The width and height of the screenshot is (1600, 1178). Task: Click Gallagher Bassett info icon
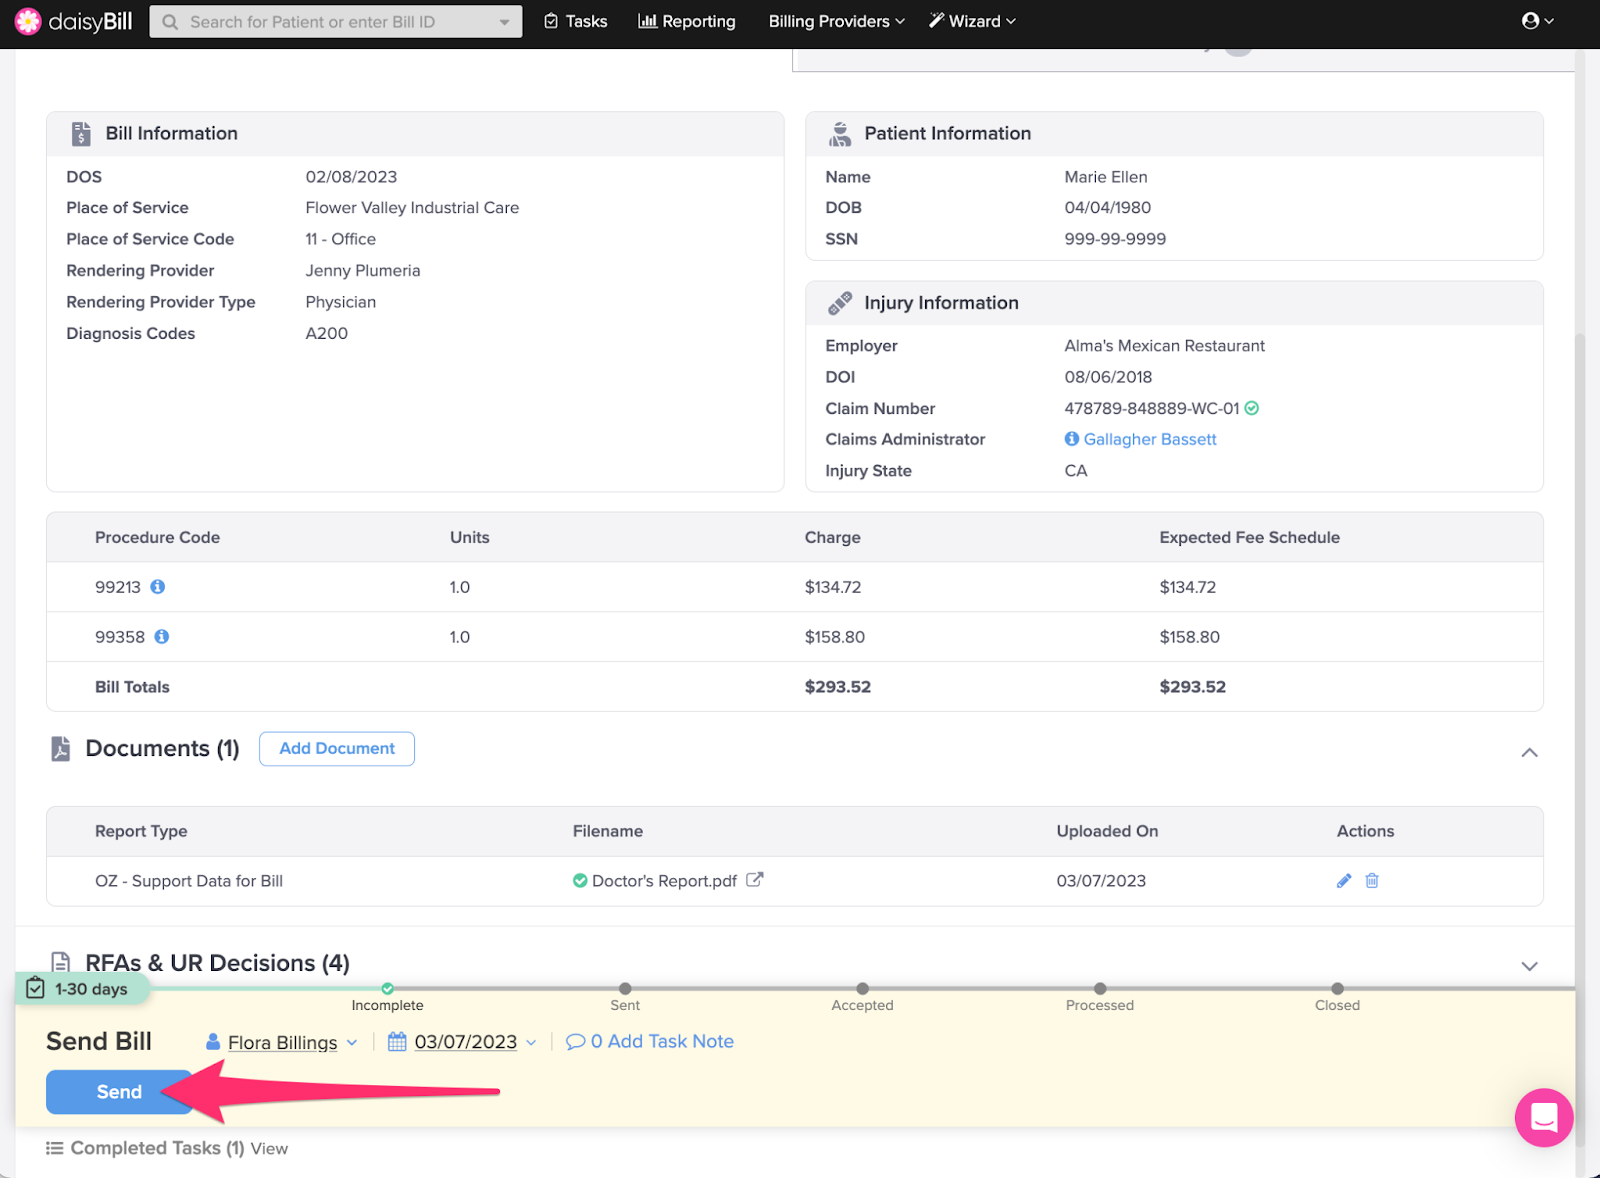pyautogui.click(x=1072, y=439)
